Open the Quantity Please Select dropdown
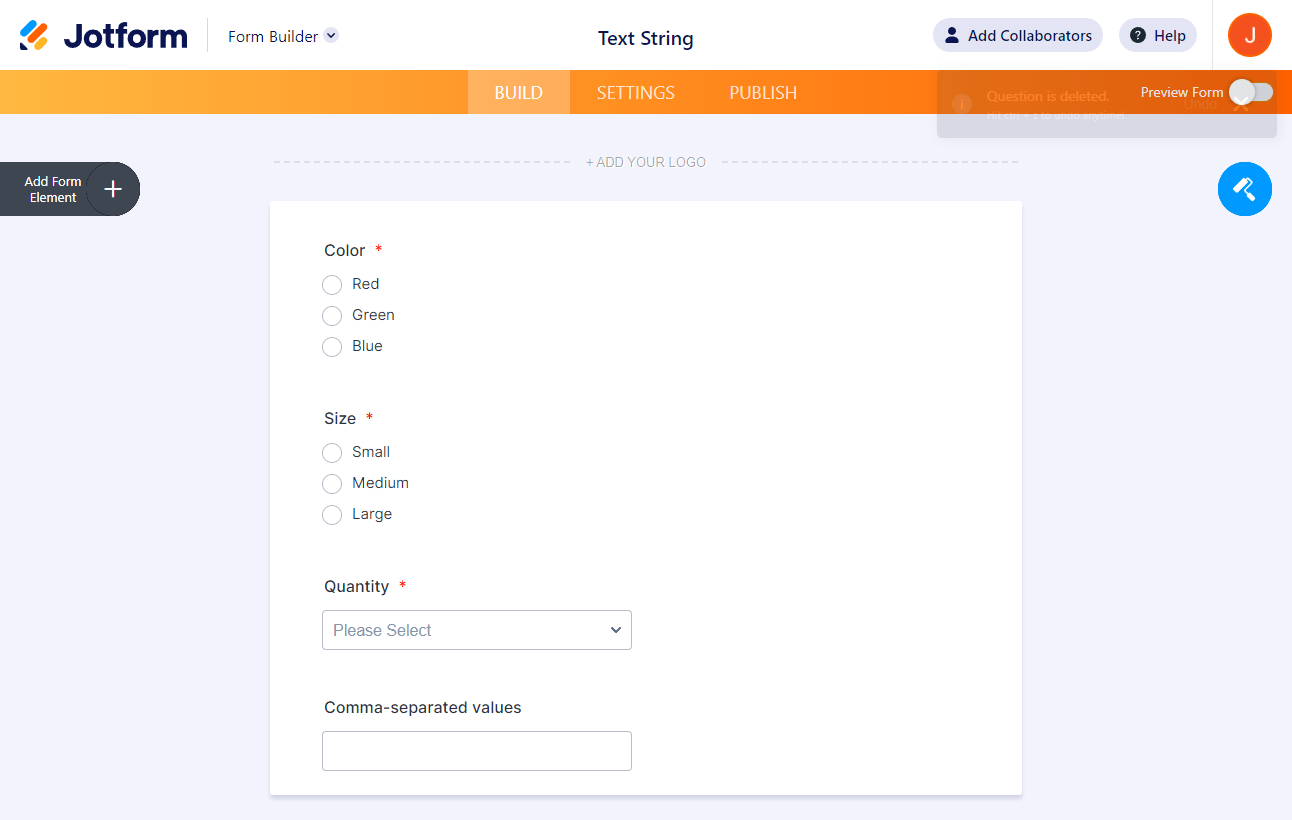Image resolution: width=1292 pixels, height=820 pixels. [477, 630]
